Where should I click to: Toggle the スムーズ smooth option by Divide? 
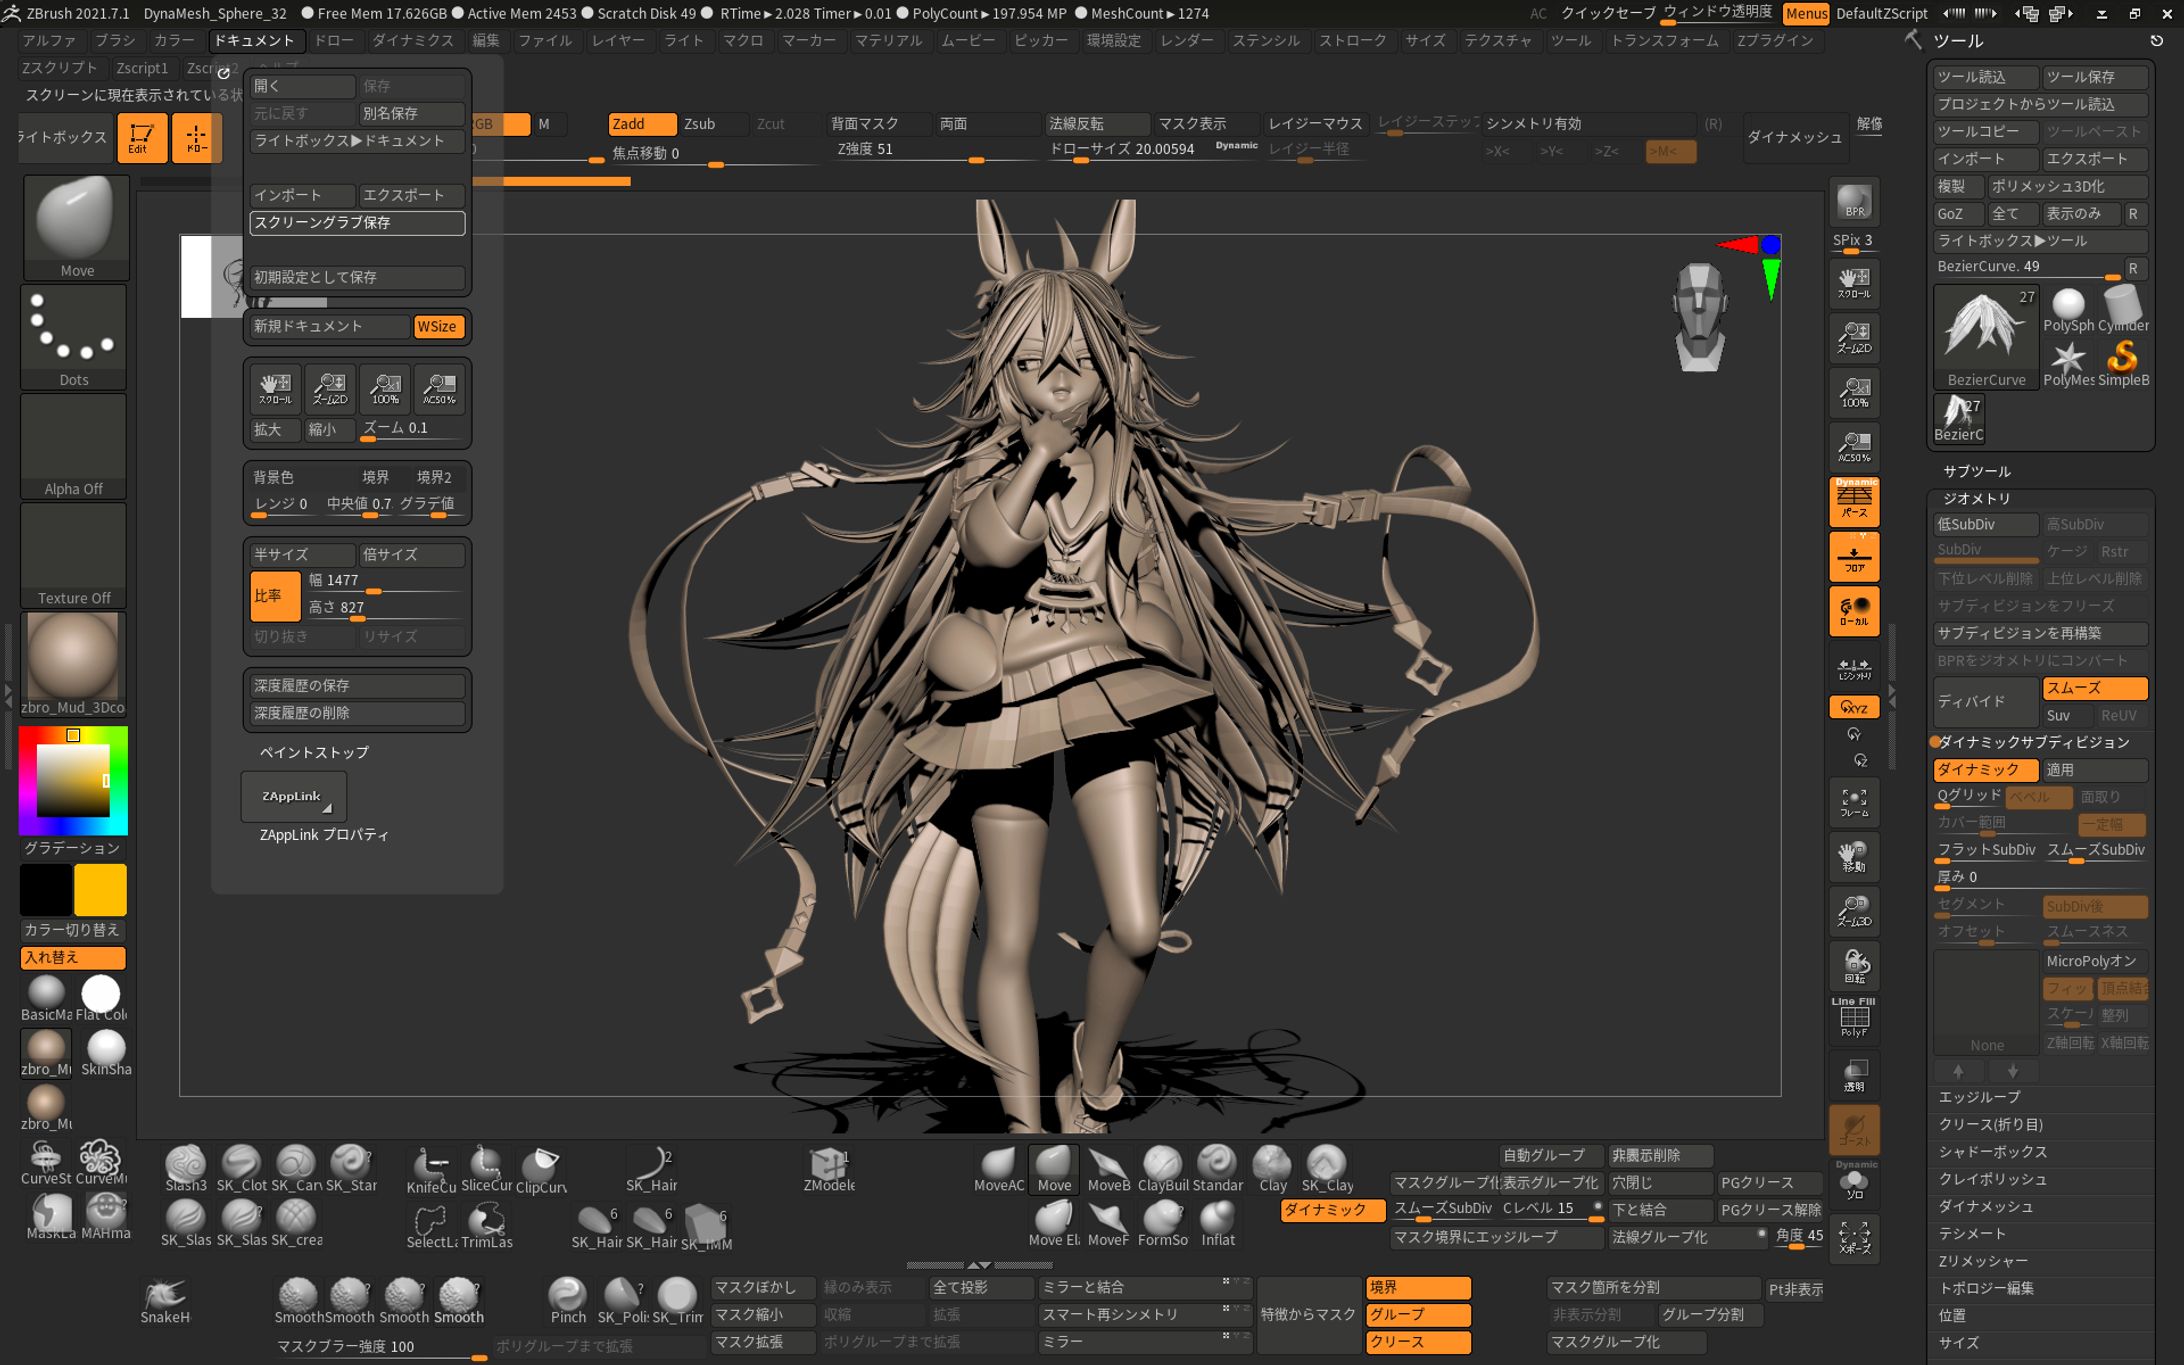click(x=2094, y=688)
